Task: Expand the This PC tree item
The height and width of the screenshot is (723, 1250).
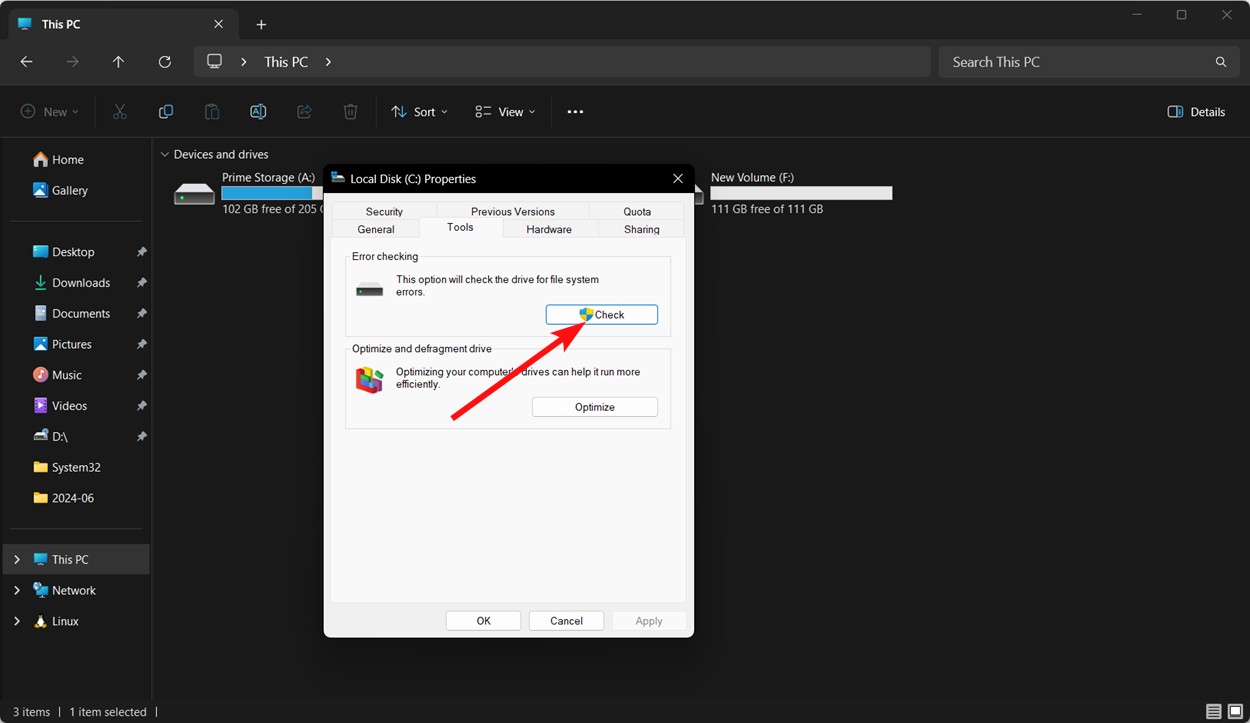Action: 17,559
